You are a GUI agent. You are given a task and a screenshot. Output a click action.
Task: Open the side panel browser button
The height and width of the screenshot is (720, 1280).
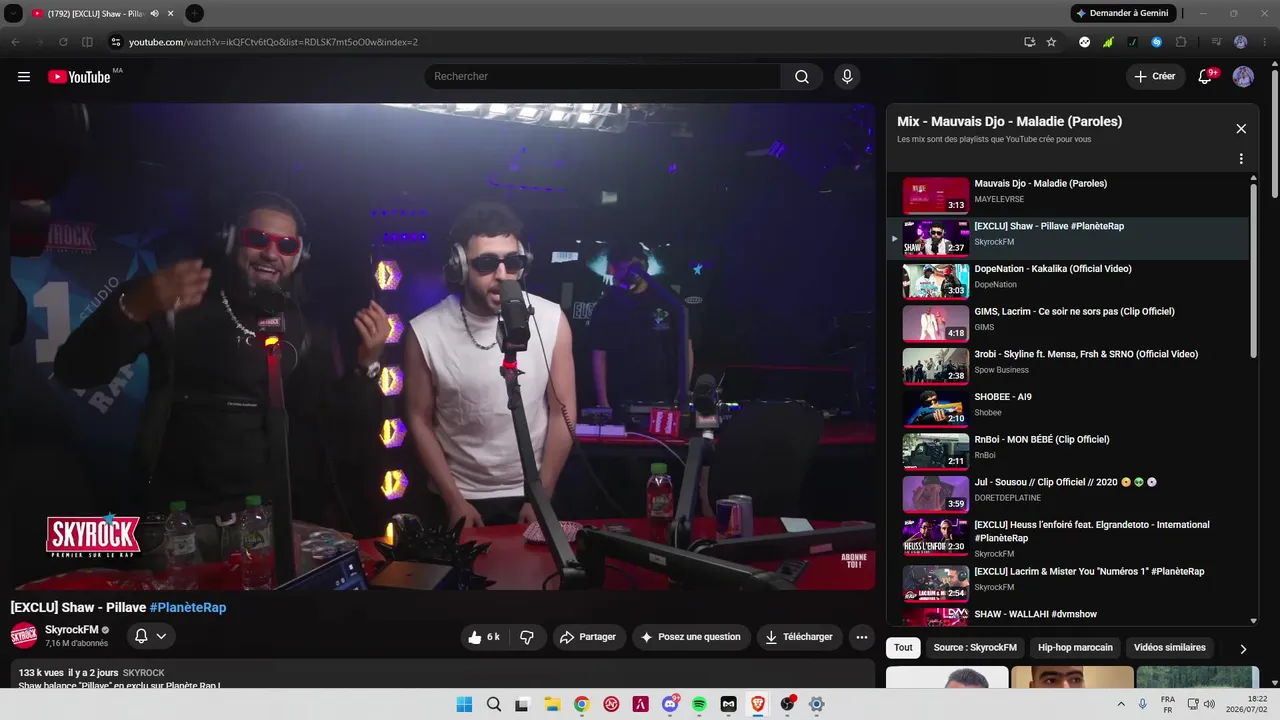(x=87, y=42)
